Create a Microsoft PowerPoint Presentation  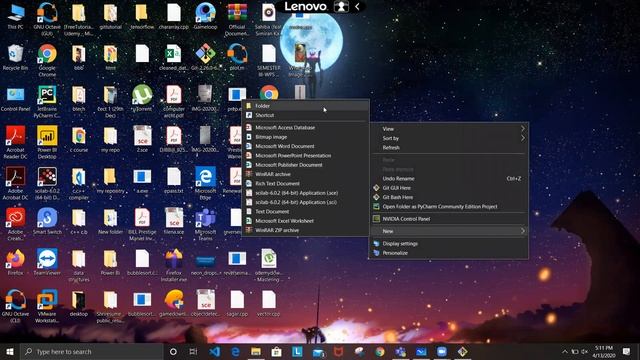coord(306,156)
